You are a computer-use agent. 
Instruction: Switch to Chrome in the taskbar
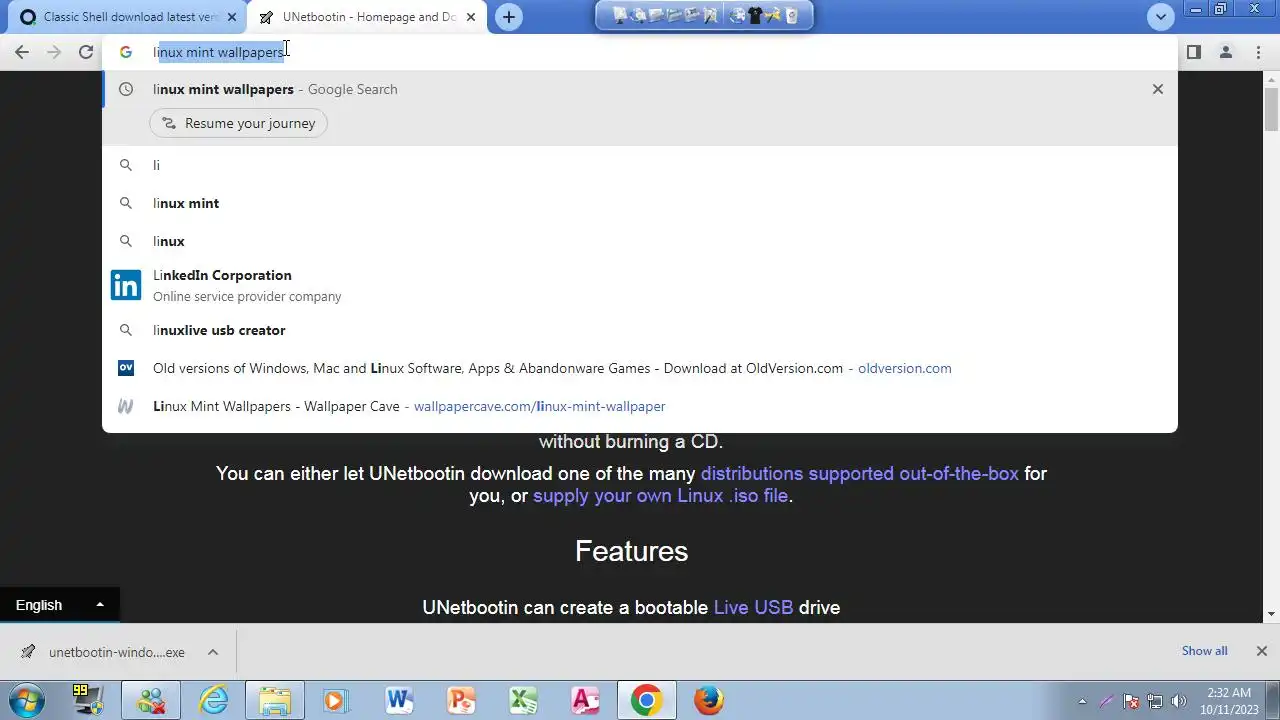(x=646, y=700)
